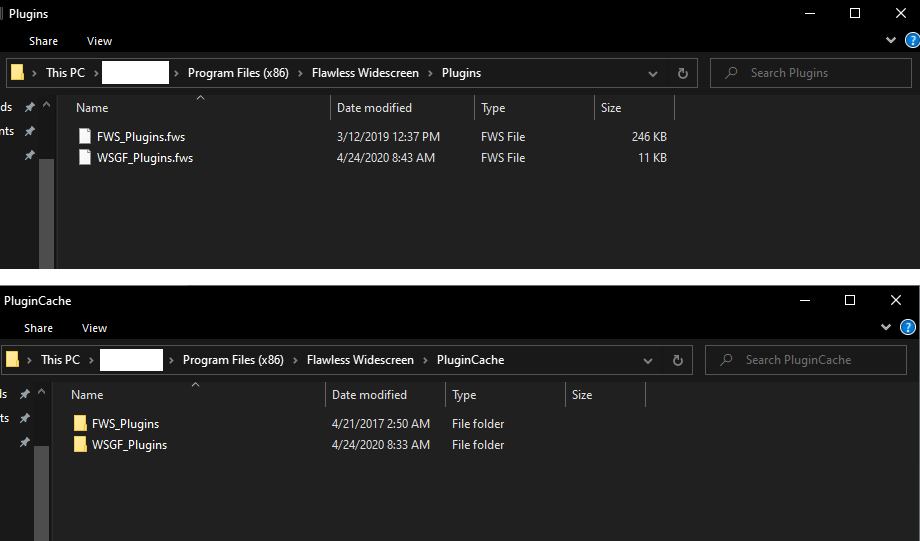920x541 pixels.
Task: Click the FWS_Plugins folder icon
Action: [80, 424]
